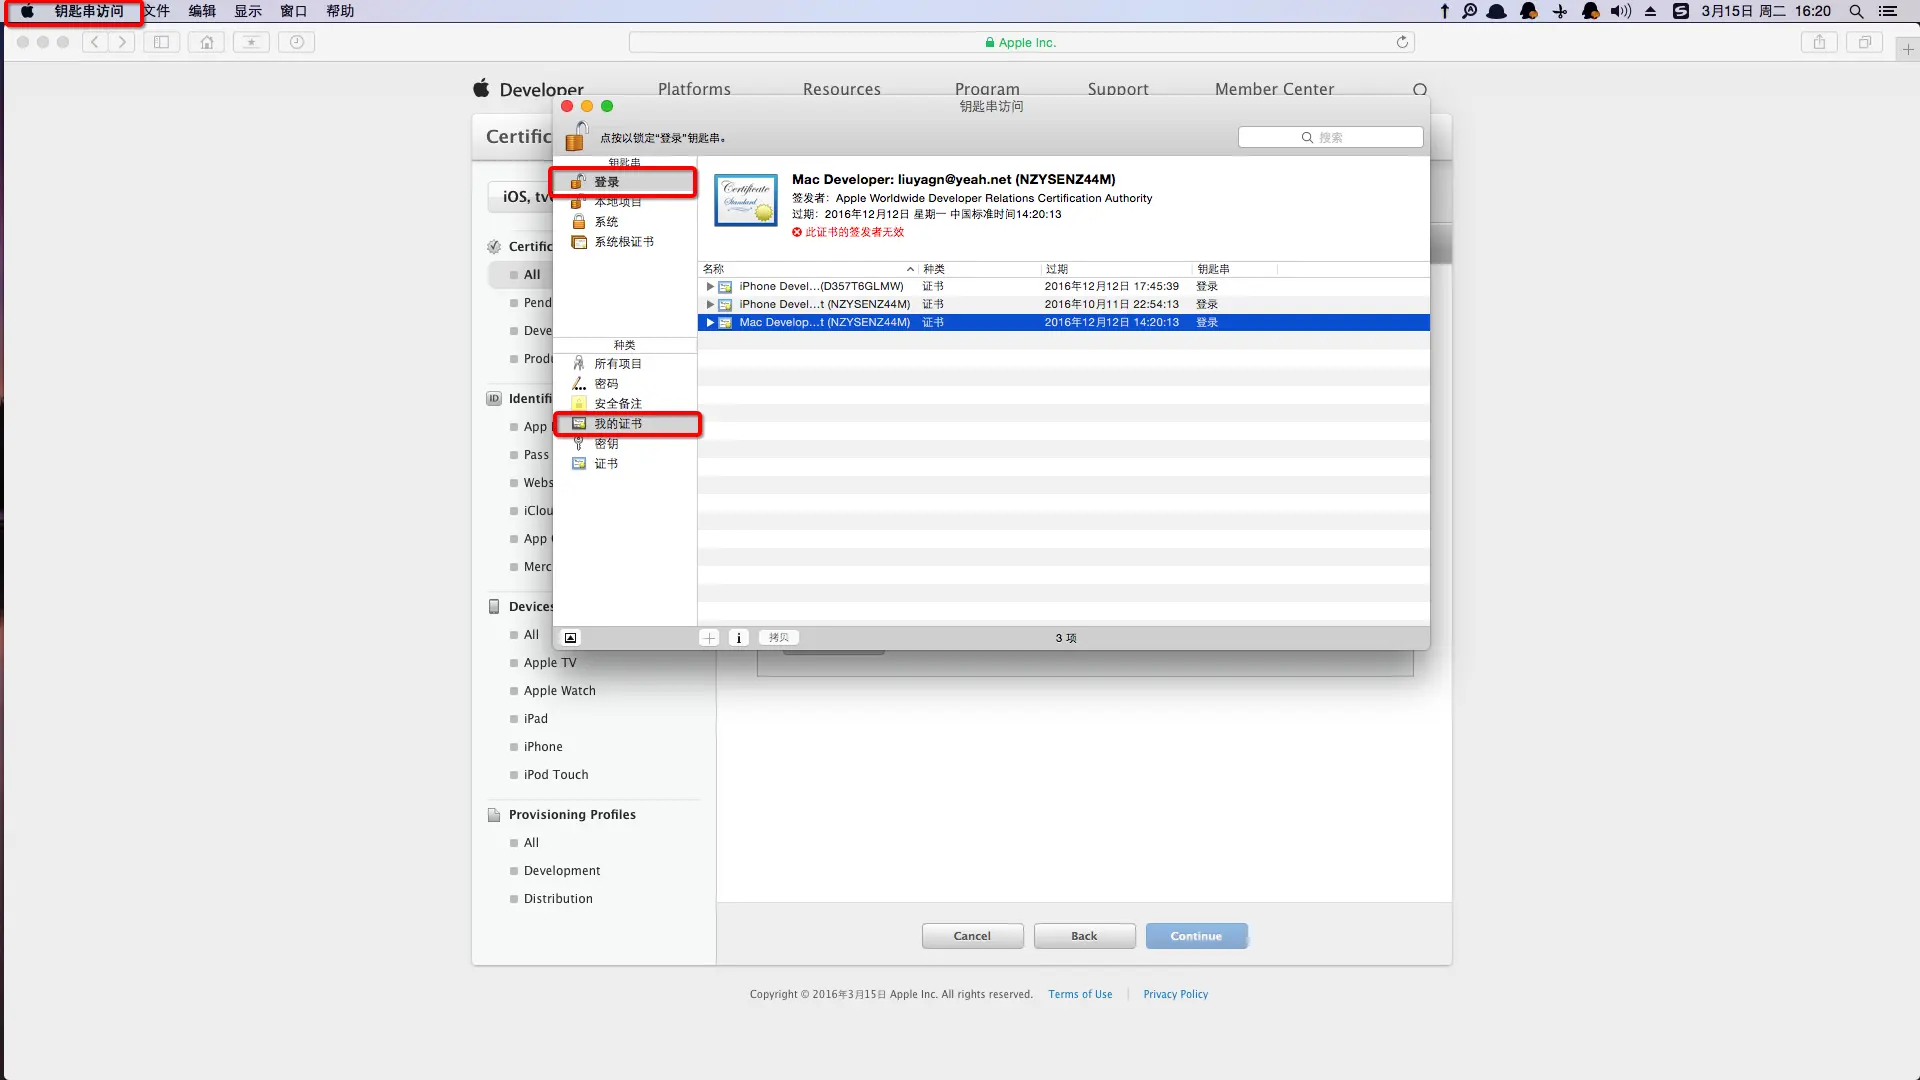Click the keychain search field
The width and height of the screenshot is (1920, 1080).
tap(1330, 137)
